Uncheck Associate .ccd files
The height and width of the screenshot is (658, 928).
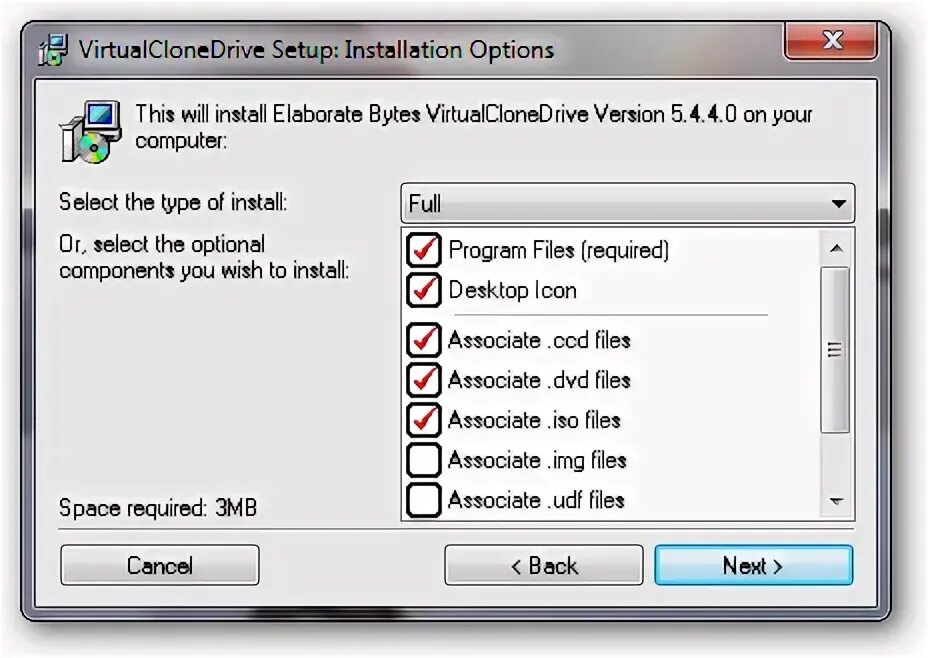pyautogui.click(x=423, y=340)
